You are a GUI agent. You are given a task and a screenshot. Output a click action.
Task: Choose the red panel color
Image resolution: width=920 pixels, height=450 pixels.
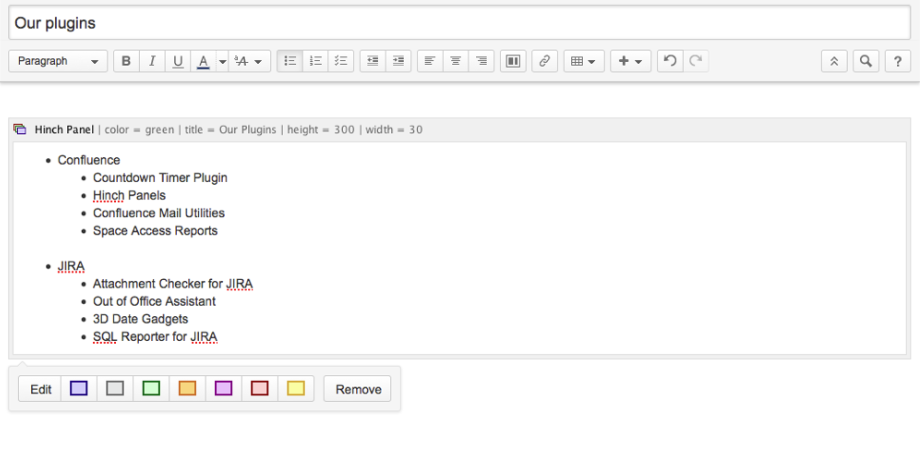[260, 388]
